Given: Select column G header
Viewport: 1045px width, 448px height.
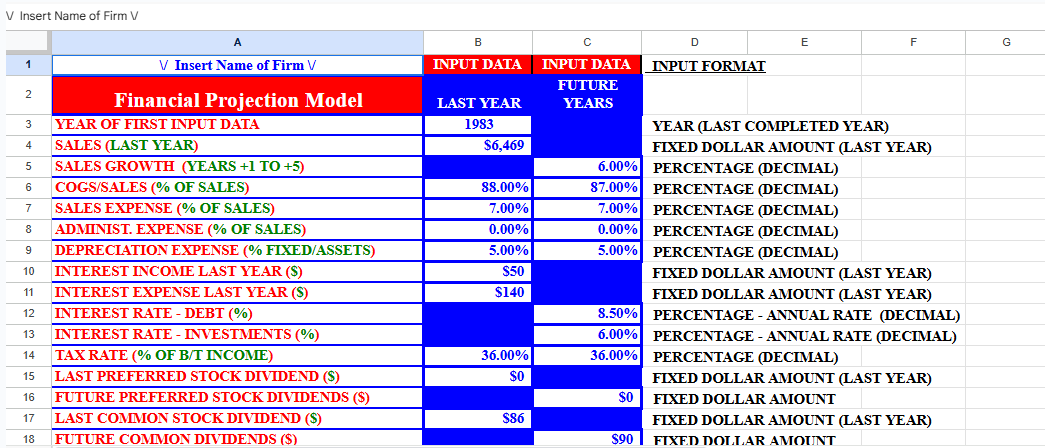Looking at the screenshot, I should click(x=1005, y=42).
